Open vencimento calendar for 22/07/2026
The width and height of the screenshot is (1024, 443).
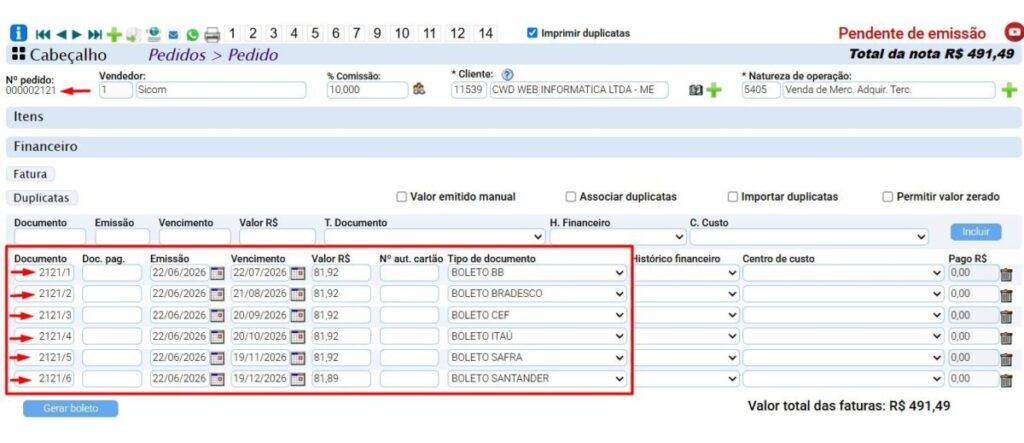click(298, 273)
